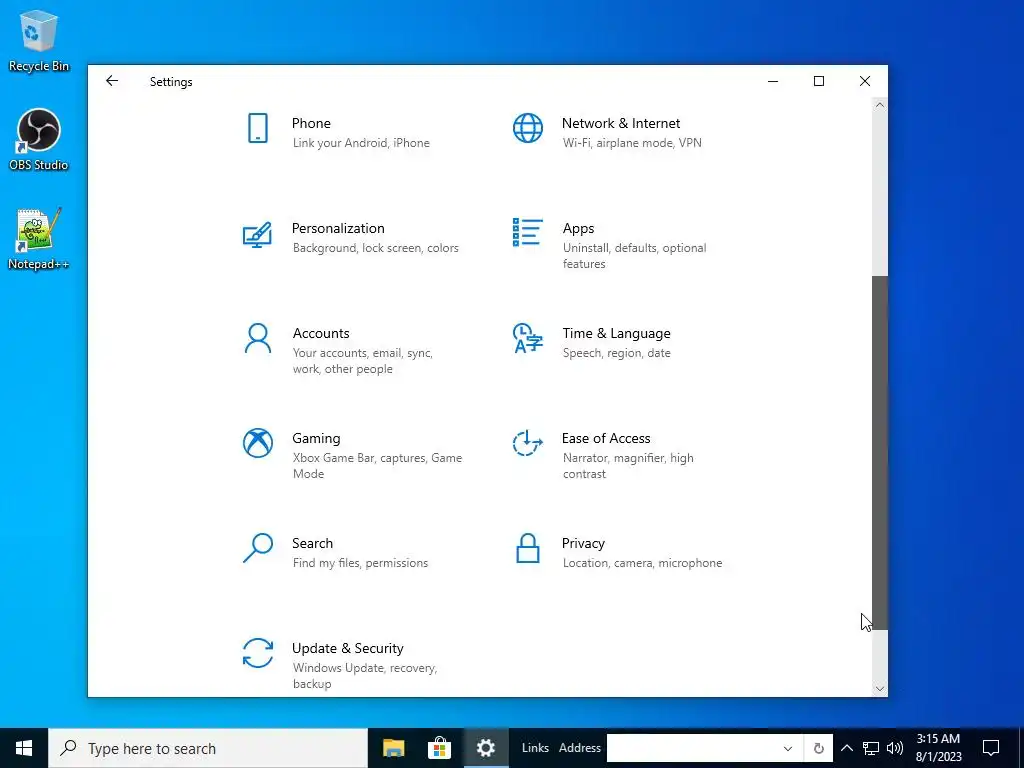Open the Recycle Bin desktop icon
The width and height of the screenshot is (1024, 768).
tap(39, 40)
